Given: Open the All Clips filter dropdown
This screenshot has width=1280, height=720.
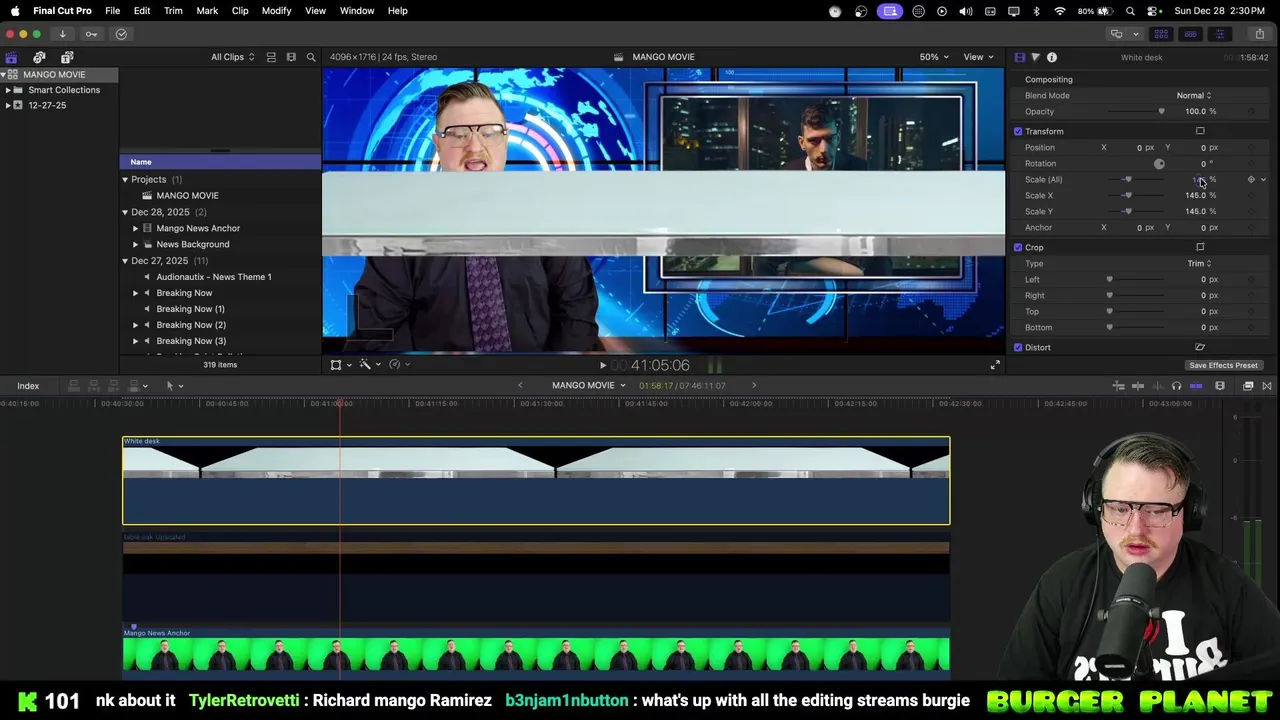Looking at the screenshot, I should click(x=233, y=57).
